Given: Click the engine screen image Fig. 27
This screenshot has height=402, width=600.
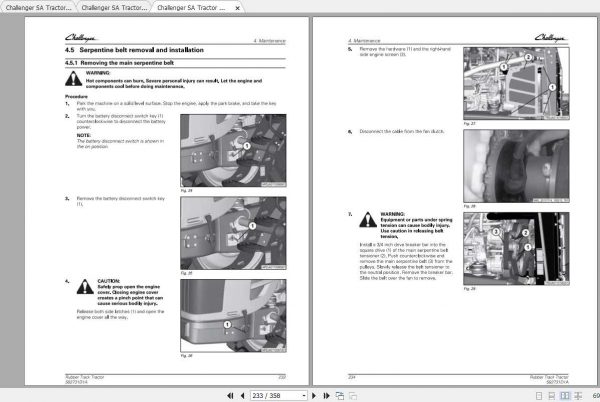Looking at the screenshot, I should [516, 83].
